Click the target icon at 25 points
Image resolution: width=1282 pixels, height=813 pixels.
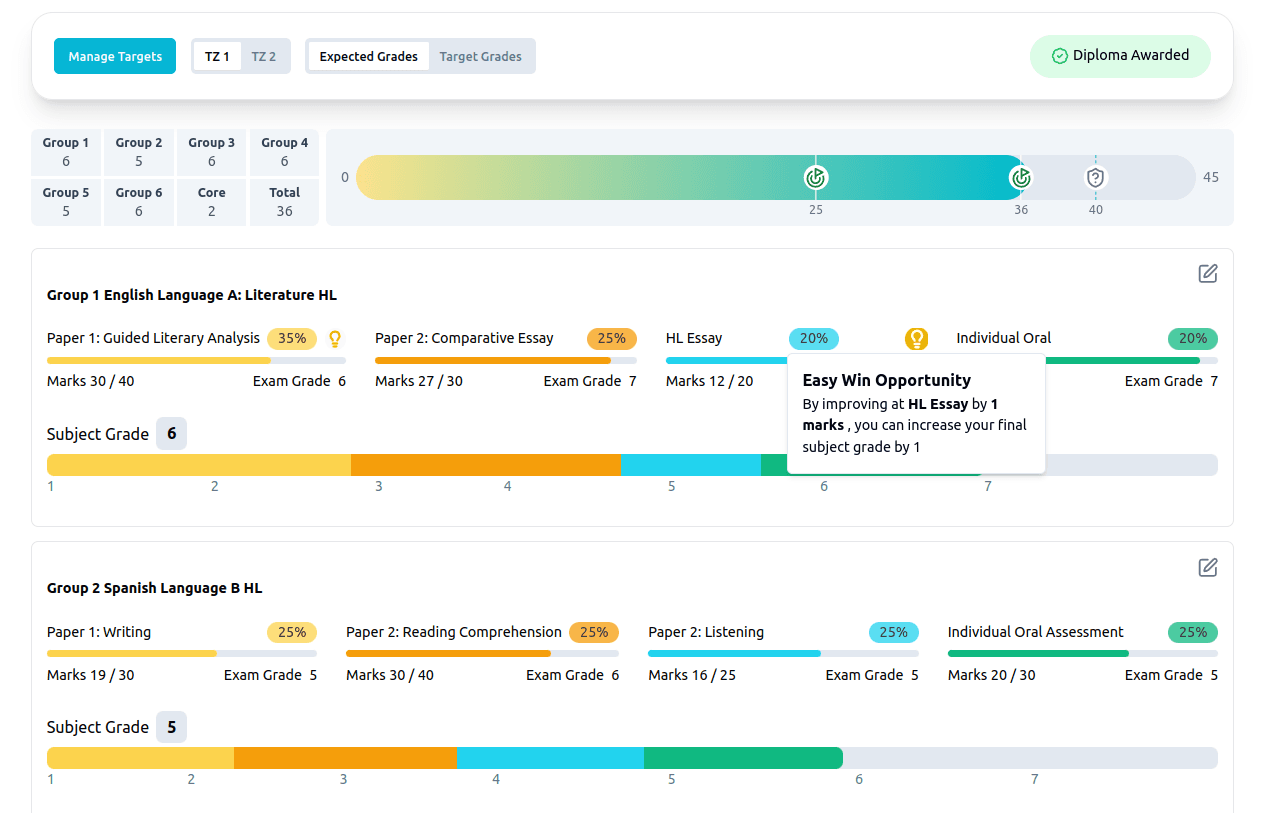[816, 178]
